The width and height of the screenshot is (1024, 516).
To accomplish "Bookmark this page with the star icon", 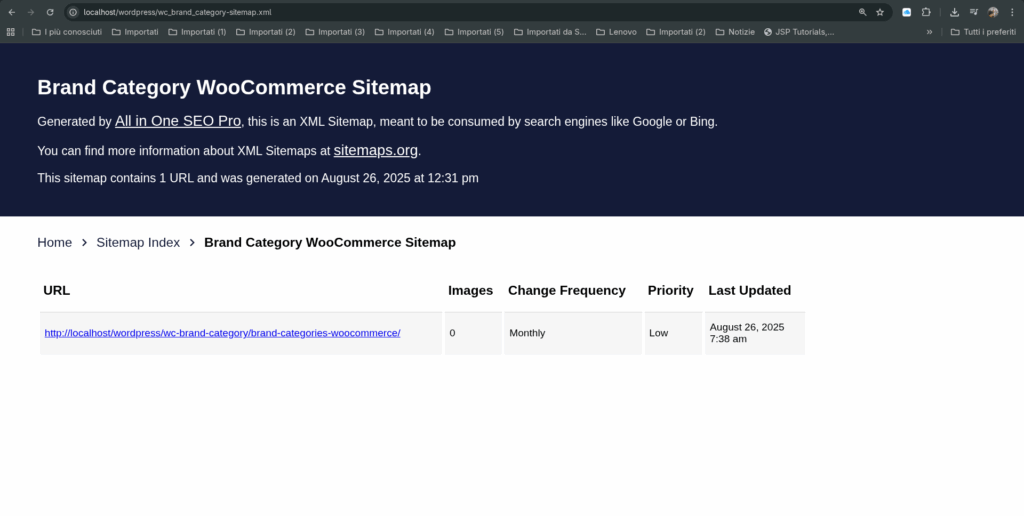I will [x=880, y=12].
